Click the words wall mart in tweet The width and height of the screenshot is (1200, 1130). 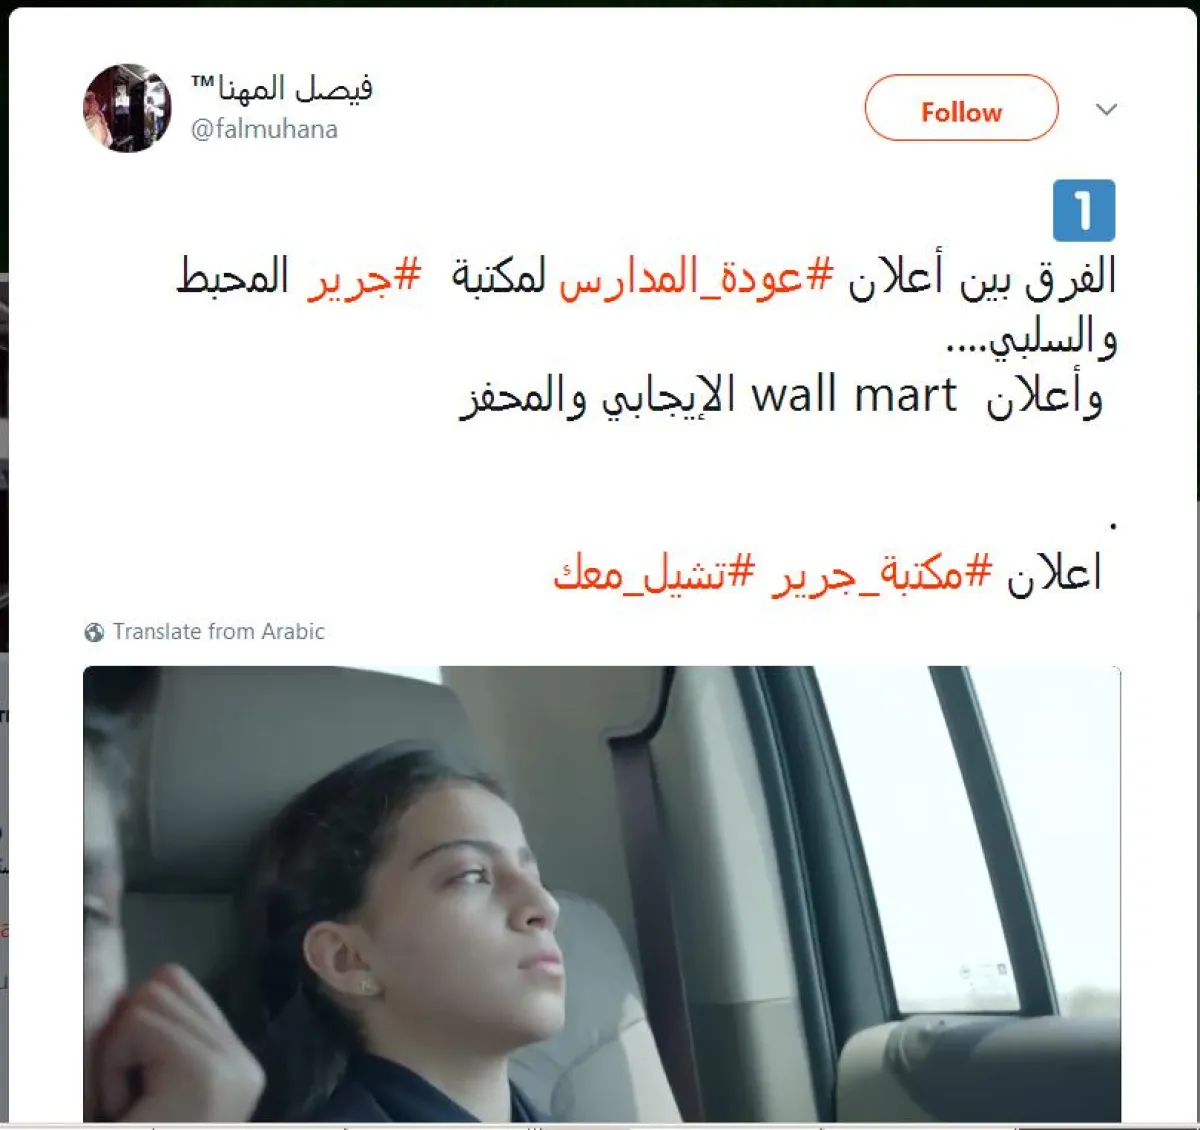854,395
